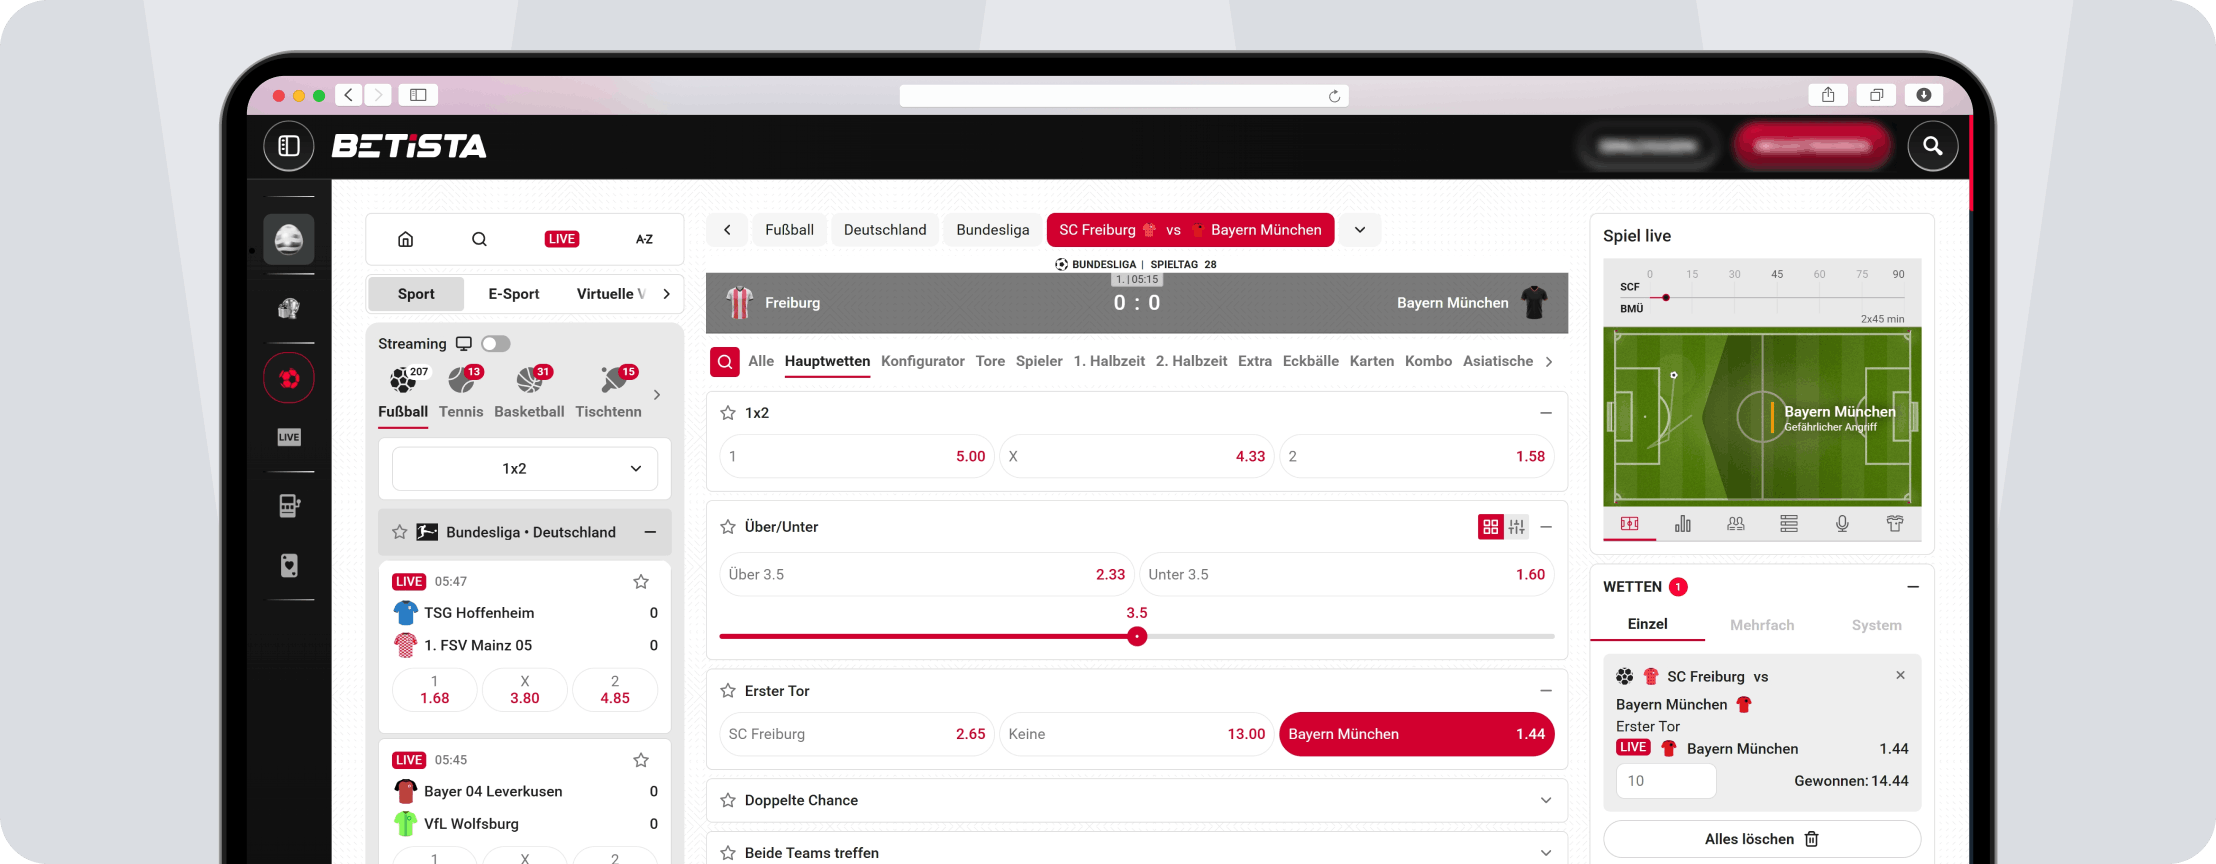Star the Beide Teams treffen market
The width and height of the screenshot is (2216, 864).
pyautogui.click(x=728, y=853)
